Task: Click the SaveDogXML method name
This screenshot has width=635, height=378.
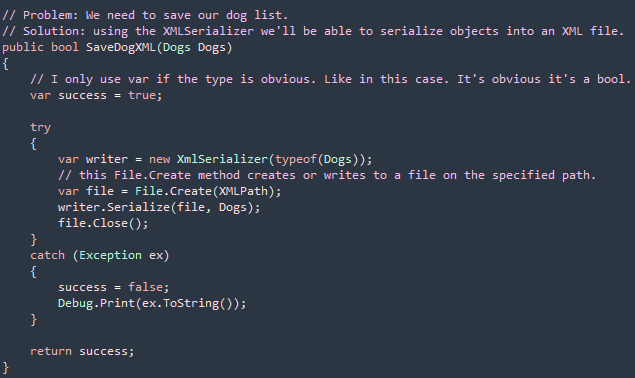Action: tap(121, 47)
